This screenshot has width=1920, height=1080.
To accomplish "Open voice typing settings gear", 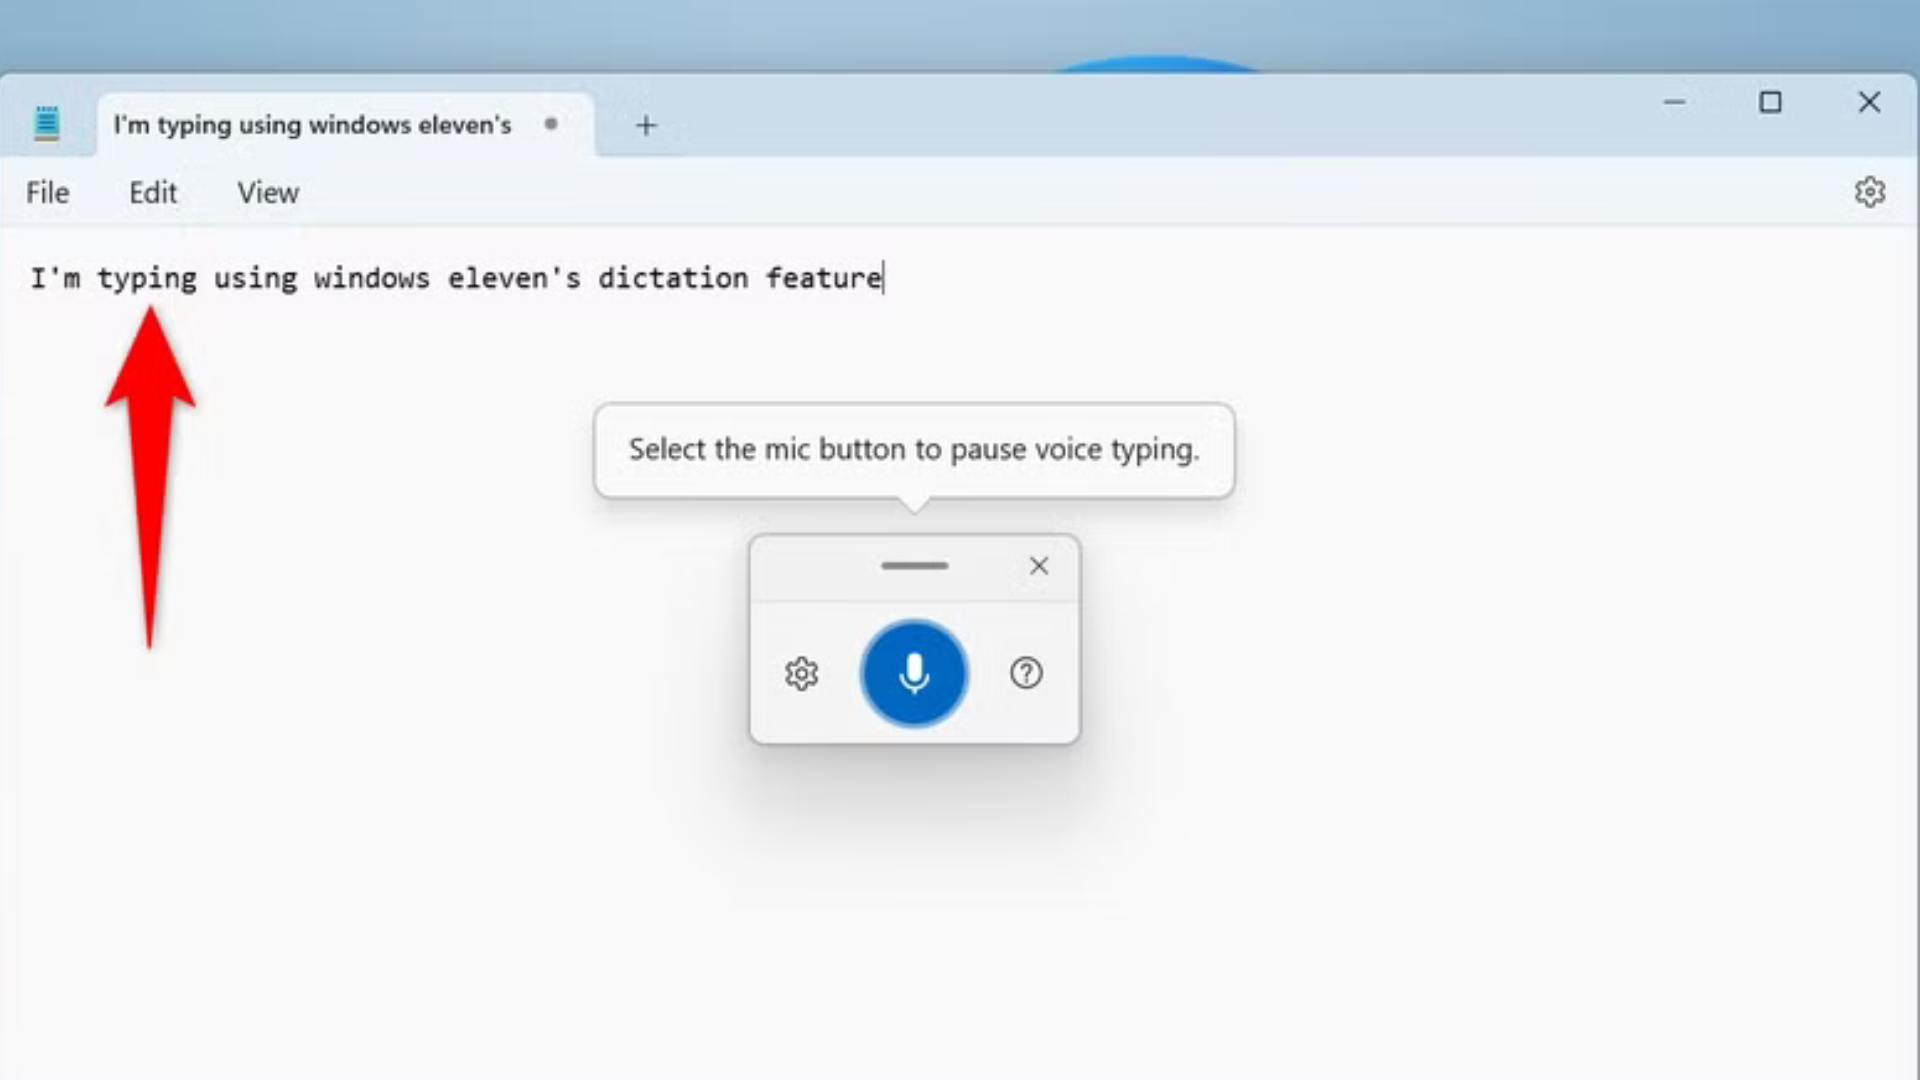I will [x=801, y=674].
